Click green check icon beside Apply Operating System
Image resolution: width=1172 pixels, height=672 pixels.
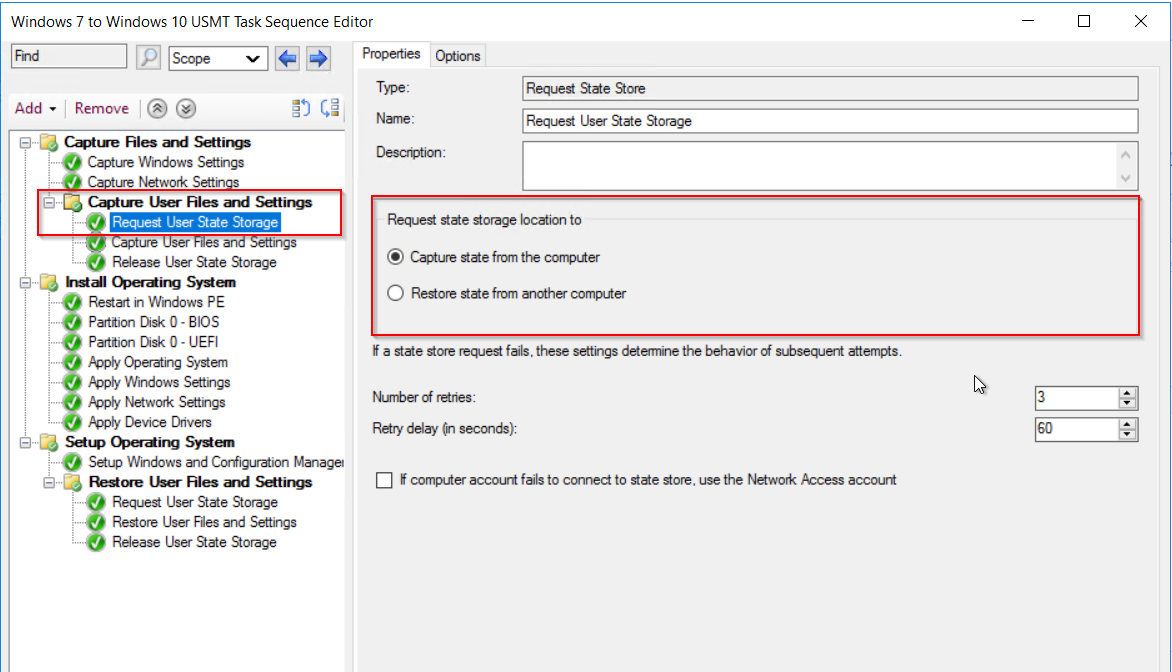pos(72,363)
